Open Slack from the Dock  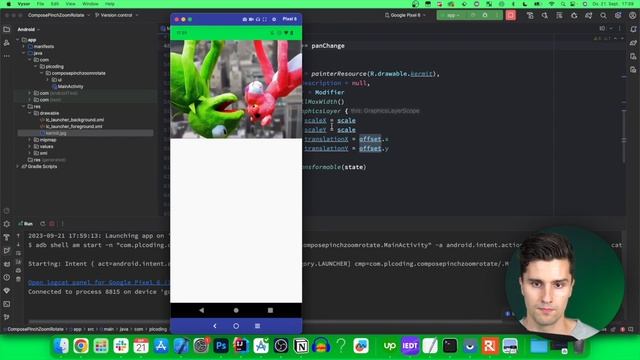[121, 346]
